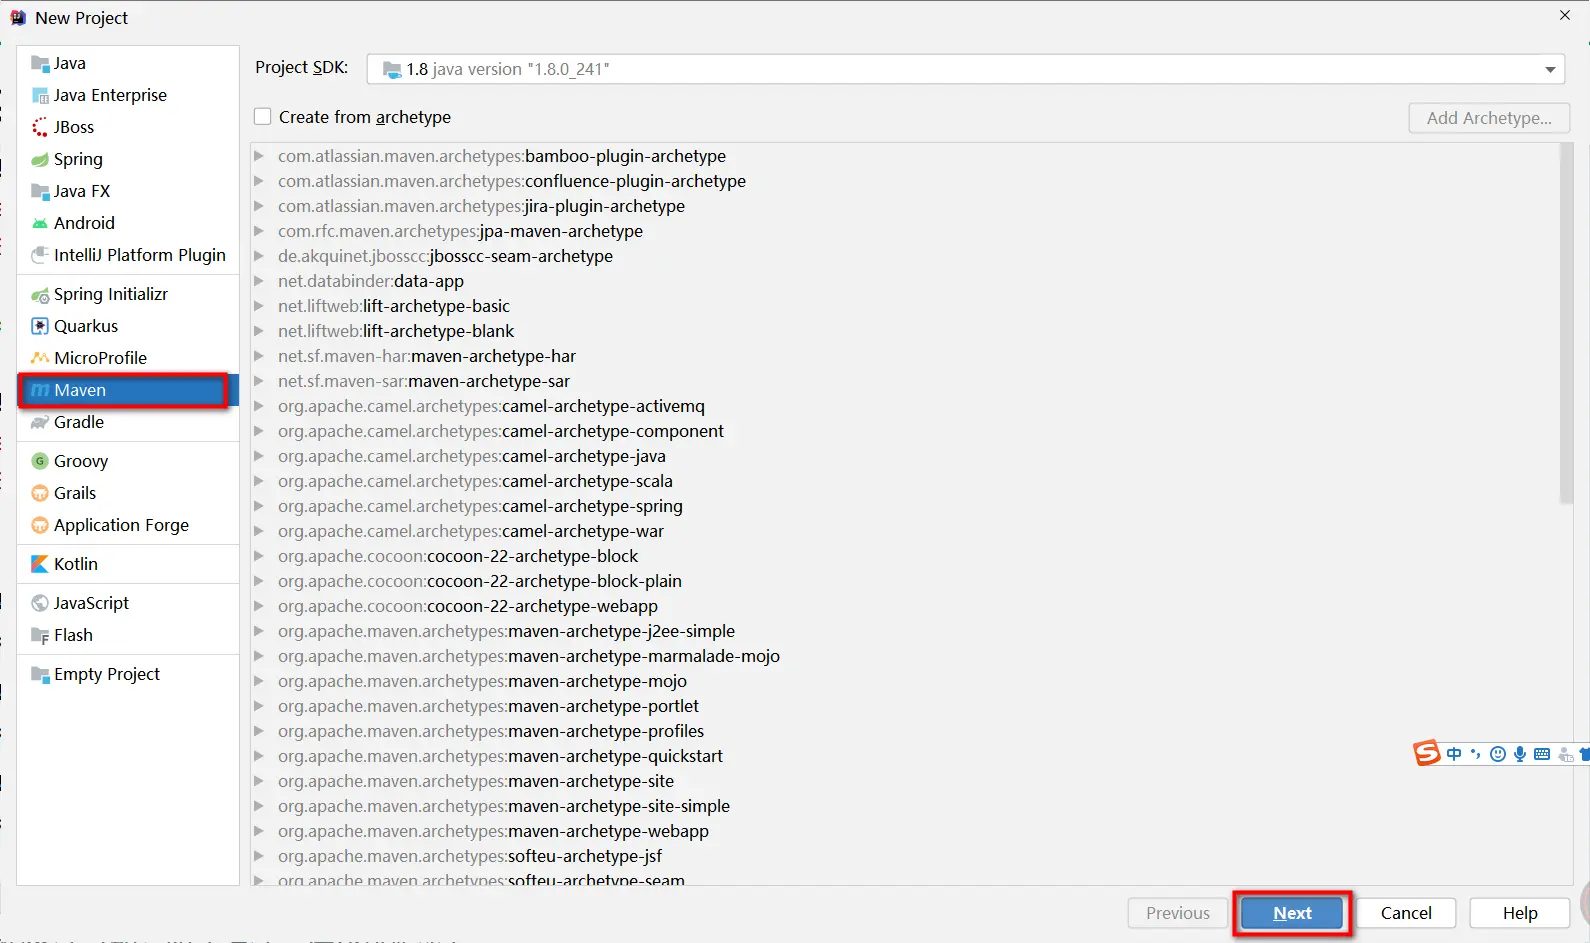Image resolution: width=1590 pixels, height=943 pixels.
Task: Click the Gradle elephant icon
Action: 40,423
